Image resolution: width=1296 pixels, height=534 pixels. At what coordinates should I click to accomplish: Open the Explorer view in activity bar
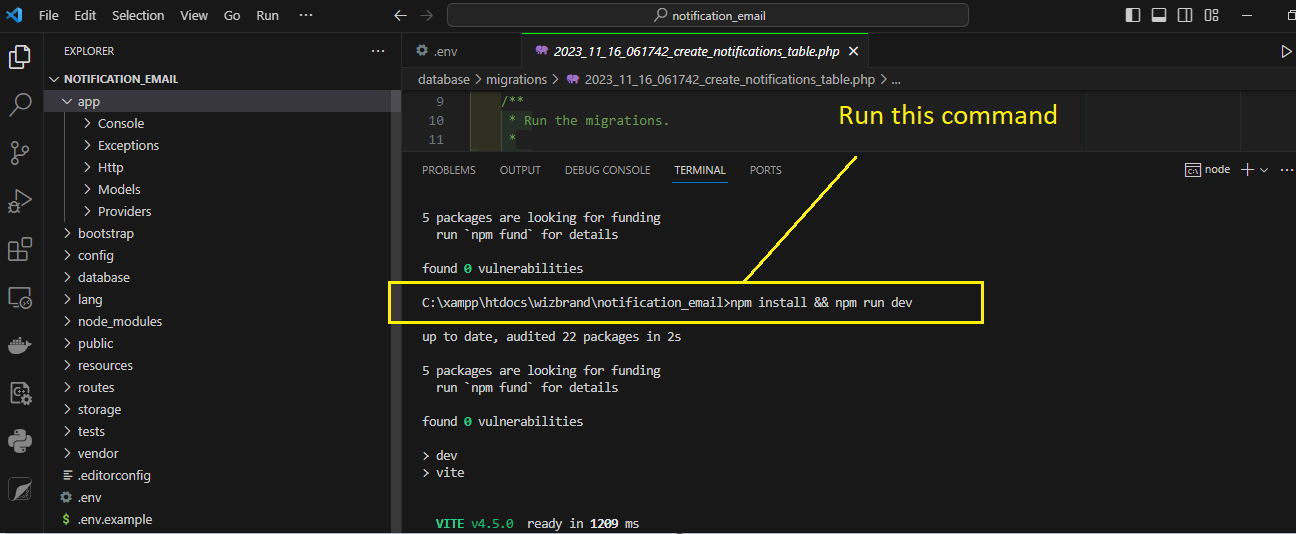pos(20,57)
